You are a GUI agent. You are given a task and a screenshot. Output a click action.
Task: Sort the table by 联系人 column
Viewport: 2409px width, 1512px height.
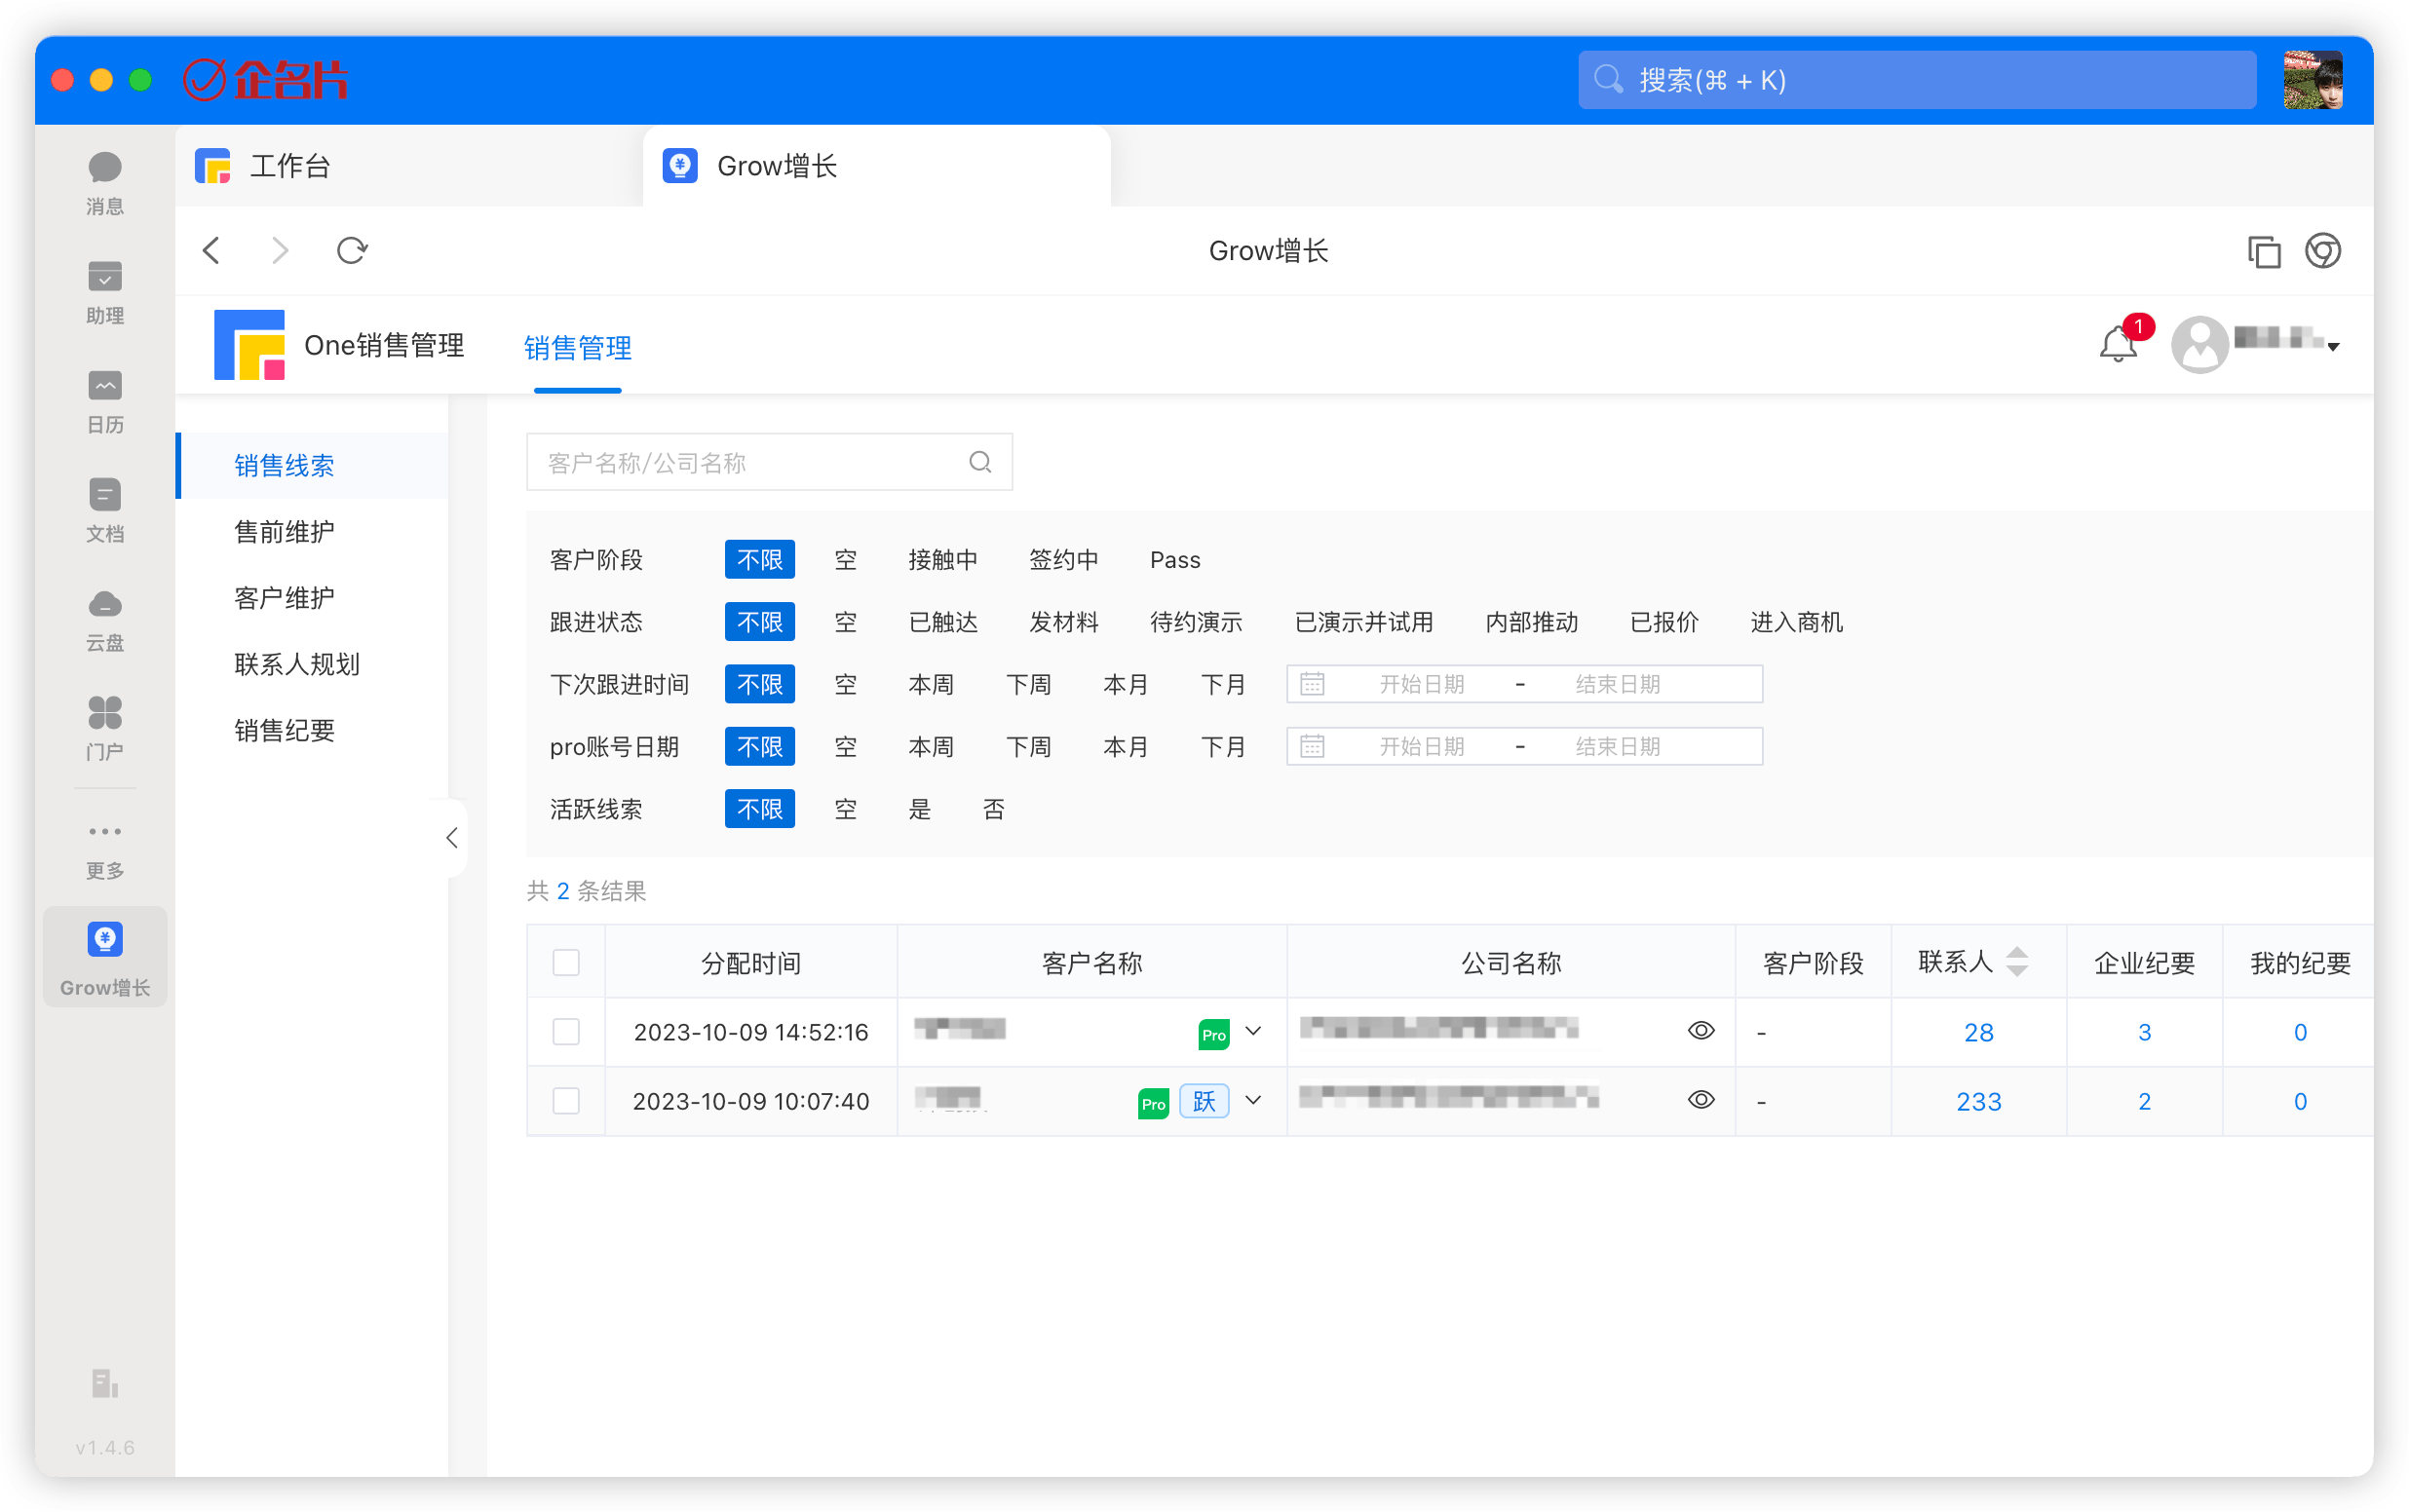[x=2016, y=961]
